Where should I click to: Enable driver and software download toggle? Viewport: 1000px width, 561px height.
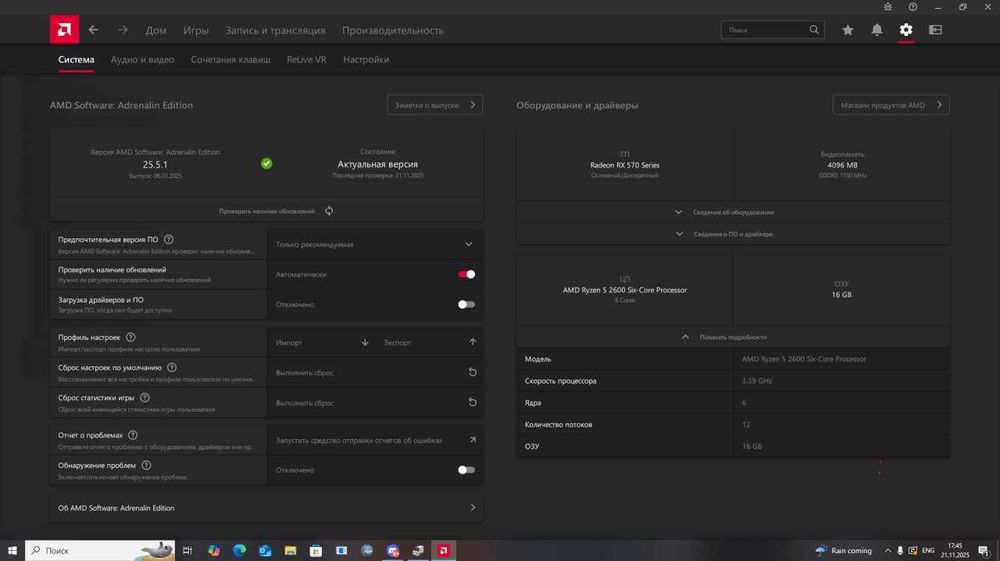[x=466, y=305]
